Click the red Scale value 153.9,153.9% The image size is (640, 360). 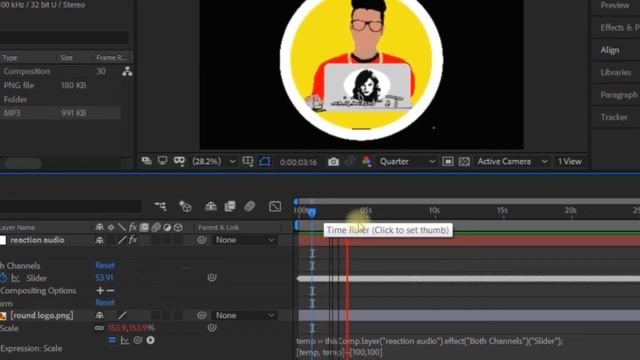tap(131, 328)
